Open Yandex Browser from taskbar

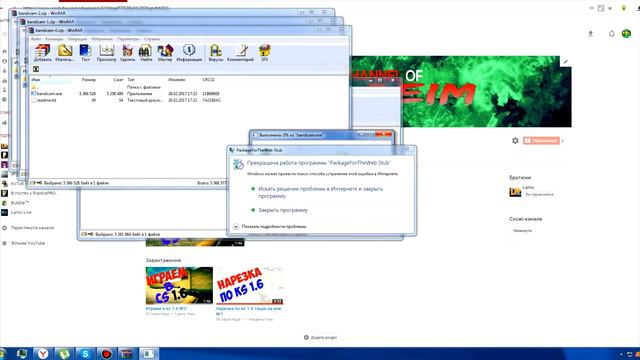43,354
